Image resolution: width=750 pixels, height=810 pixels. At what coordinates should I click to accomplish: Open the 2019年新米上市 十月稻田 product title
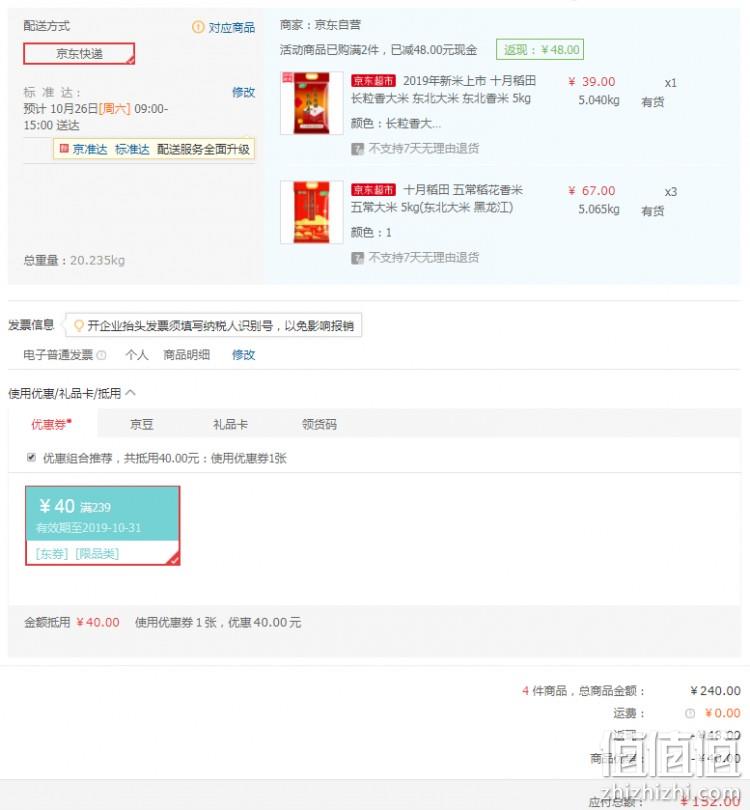[x=444, y=89]
